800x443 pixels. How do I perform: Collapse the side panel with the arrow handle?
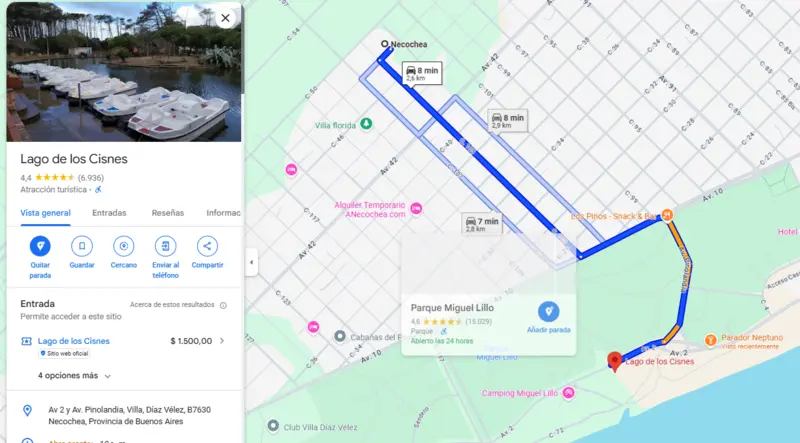[251, 262]
